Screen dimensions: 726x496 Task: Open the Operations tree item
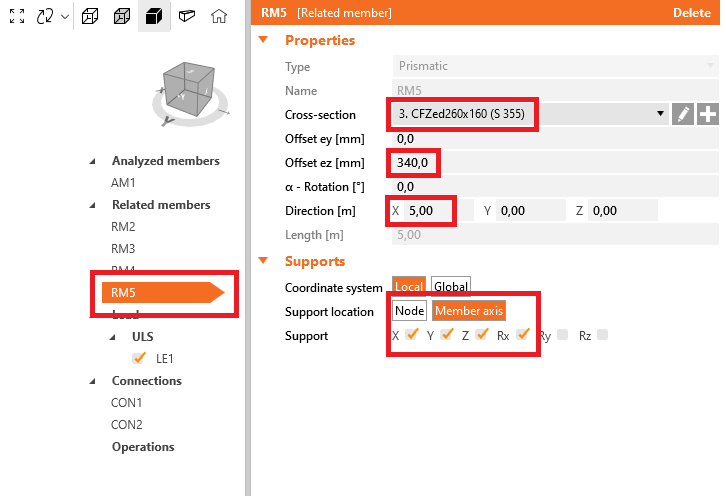pyautogui.click(x=143, y=447)
